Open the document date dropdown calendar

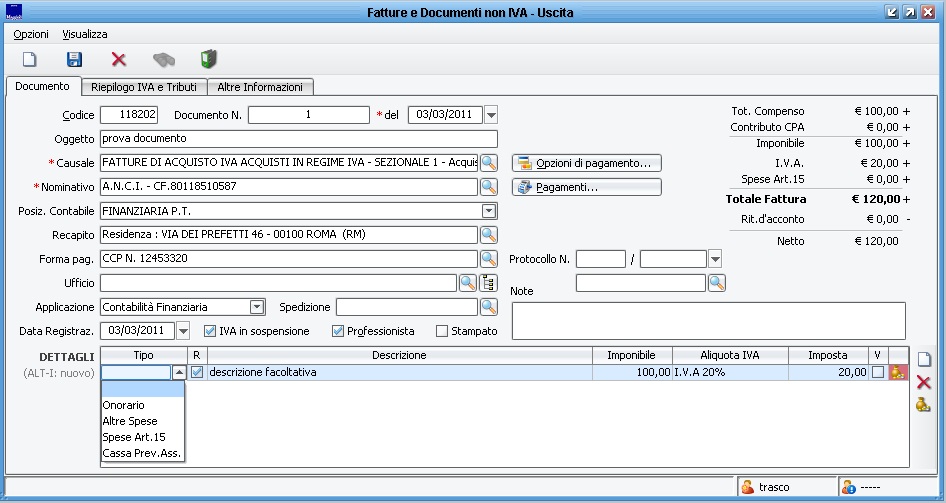[490, 115]
